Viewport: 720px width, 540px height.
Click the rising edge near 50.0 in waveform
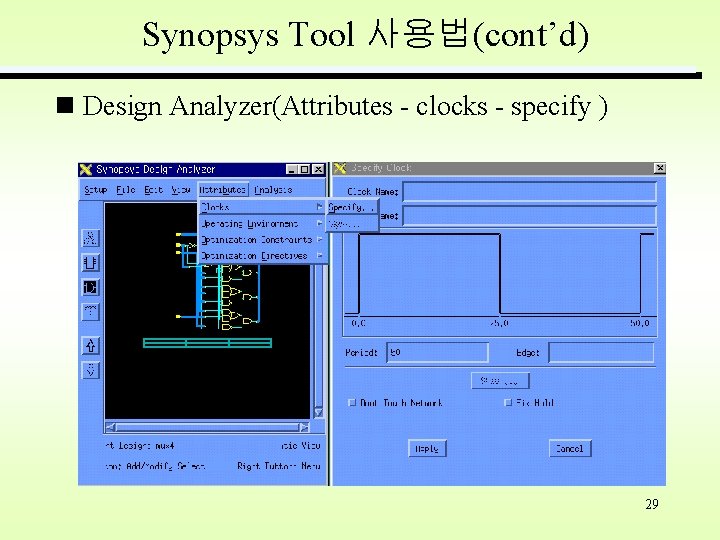(641, 274)
